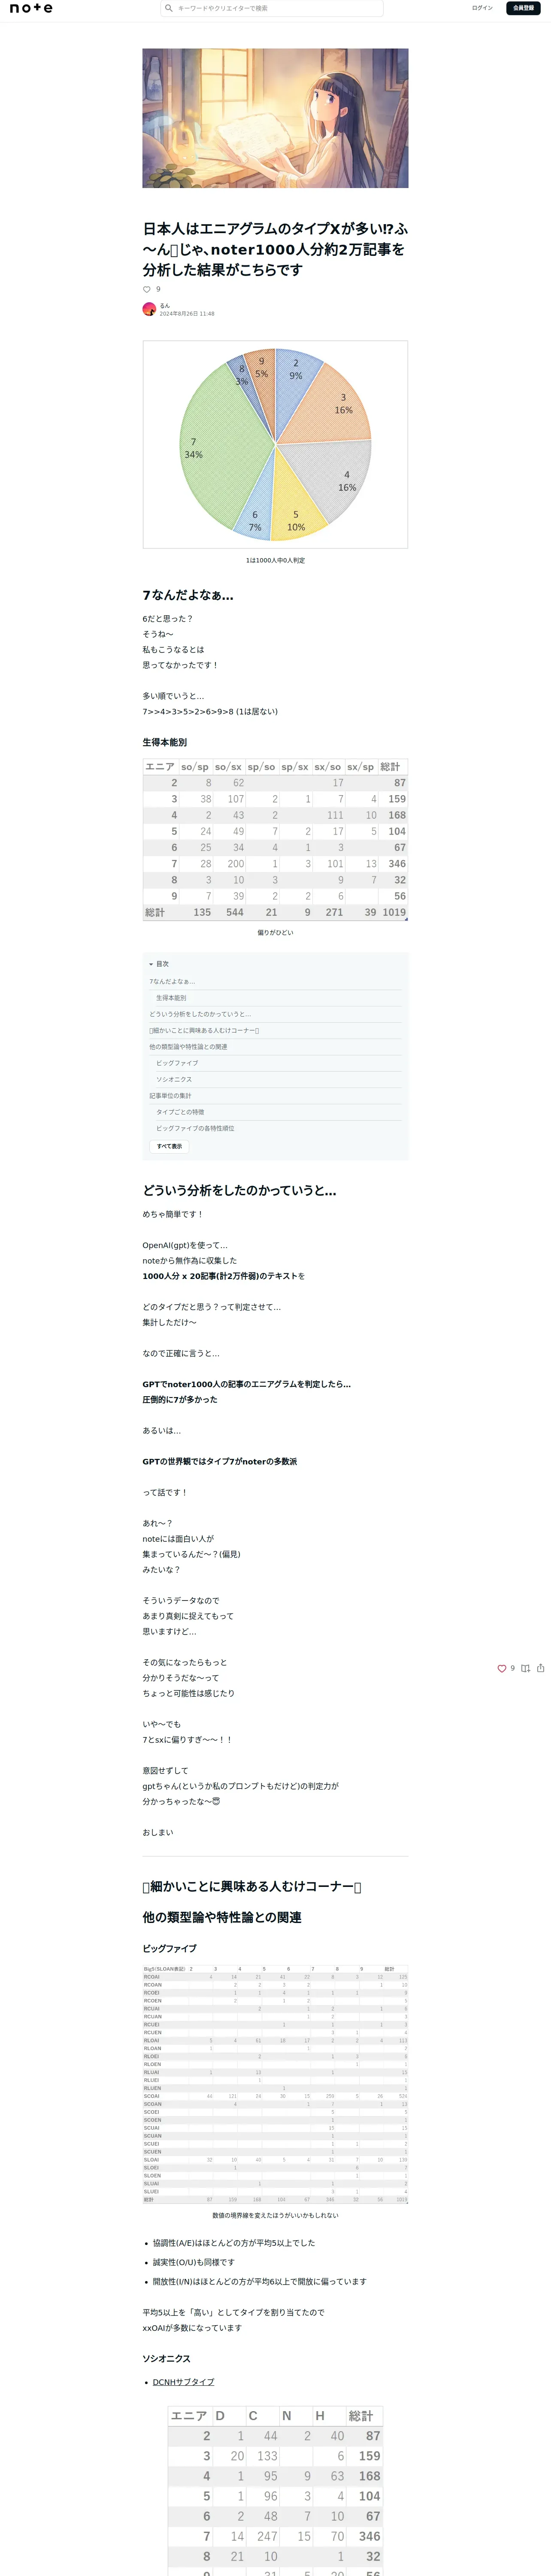Jump to ソシオニクス in contents
This screenshot has height=2576, width=551.
[x=174, y=1079]
